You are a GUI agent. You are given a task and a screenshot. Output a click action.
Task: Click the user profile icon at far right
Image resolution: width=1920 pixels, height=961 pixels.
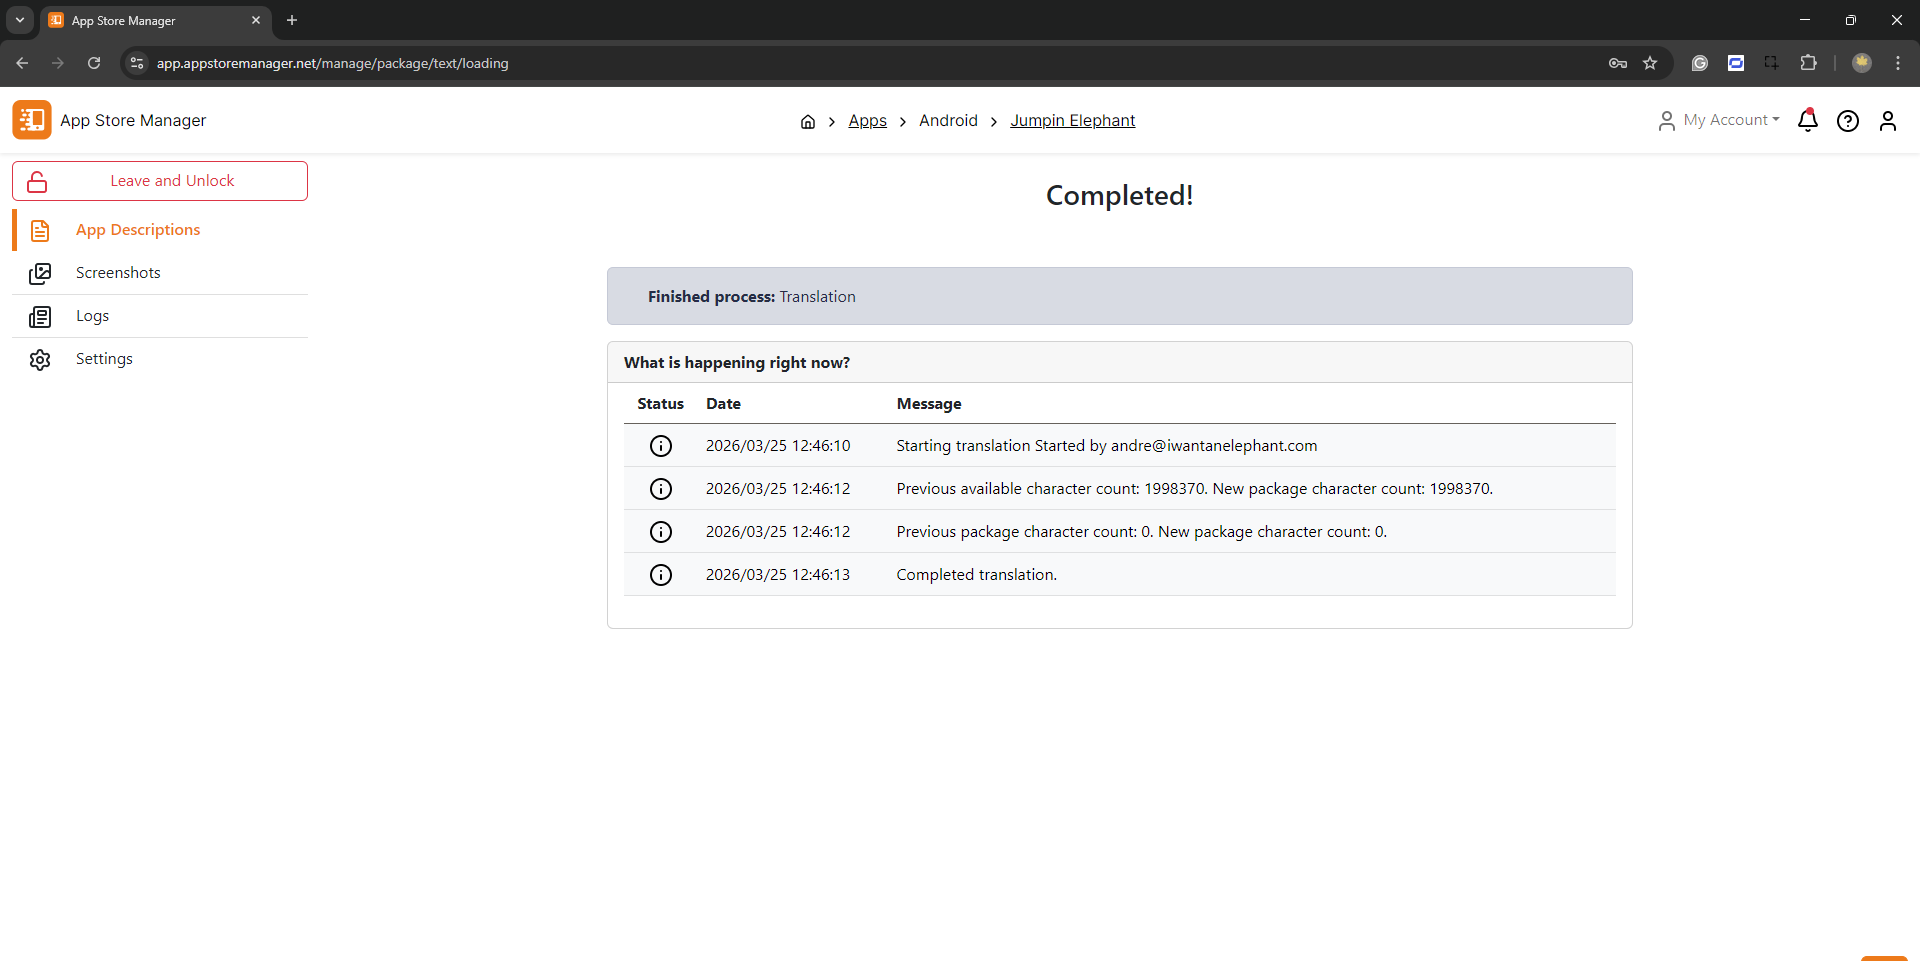pos(1887,121)
